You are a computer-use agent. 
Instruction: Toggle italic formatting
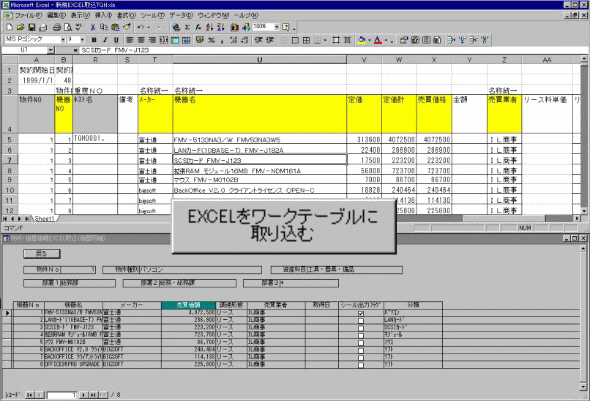[x=105, y=40]
